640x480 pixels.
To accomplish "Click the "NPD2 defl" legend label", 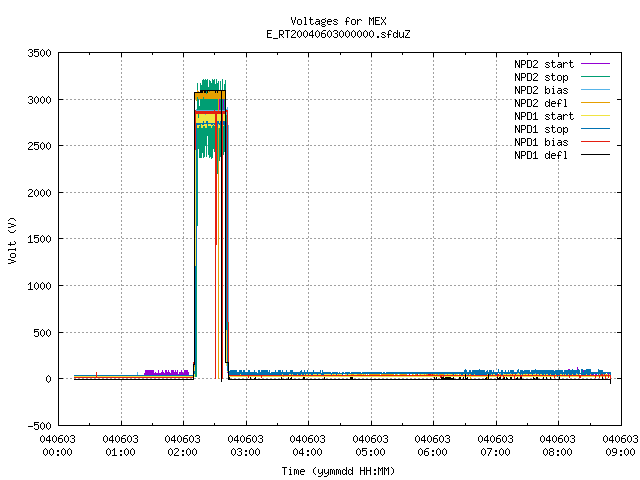I will coord(541,103).
